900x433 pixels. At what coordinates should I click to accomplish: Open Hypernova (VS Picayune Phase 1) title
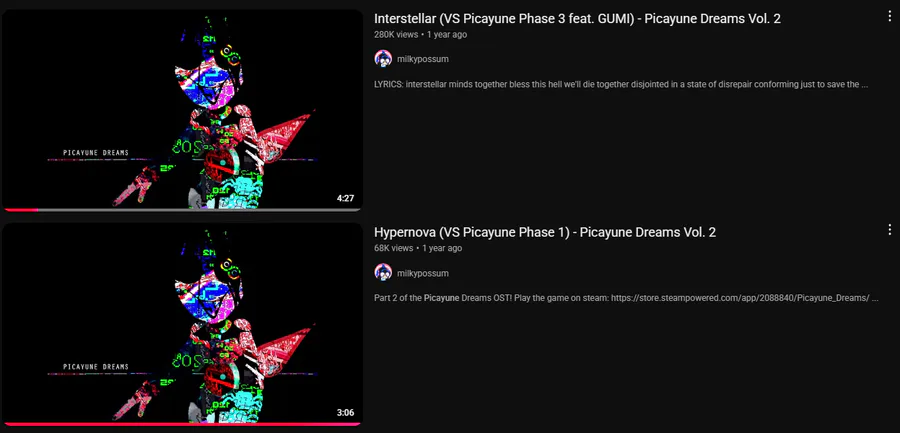[x=545, y=232]
